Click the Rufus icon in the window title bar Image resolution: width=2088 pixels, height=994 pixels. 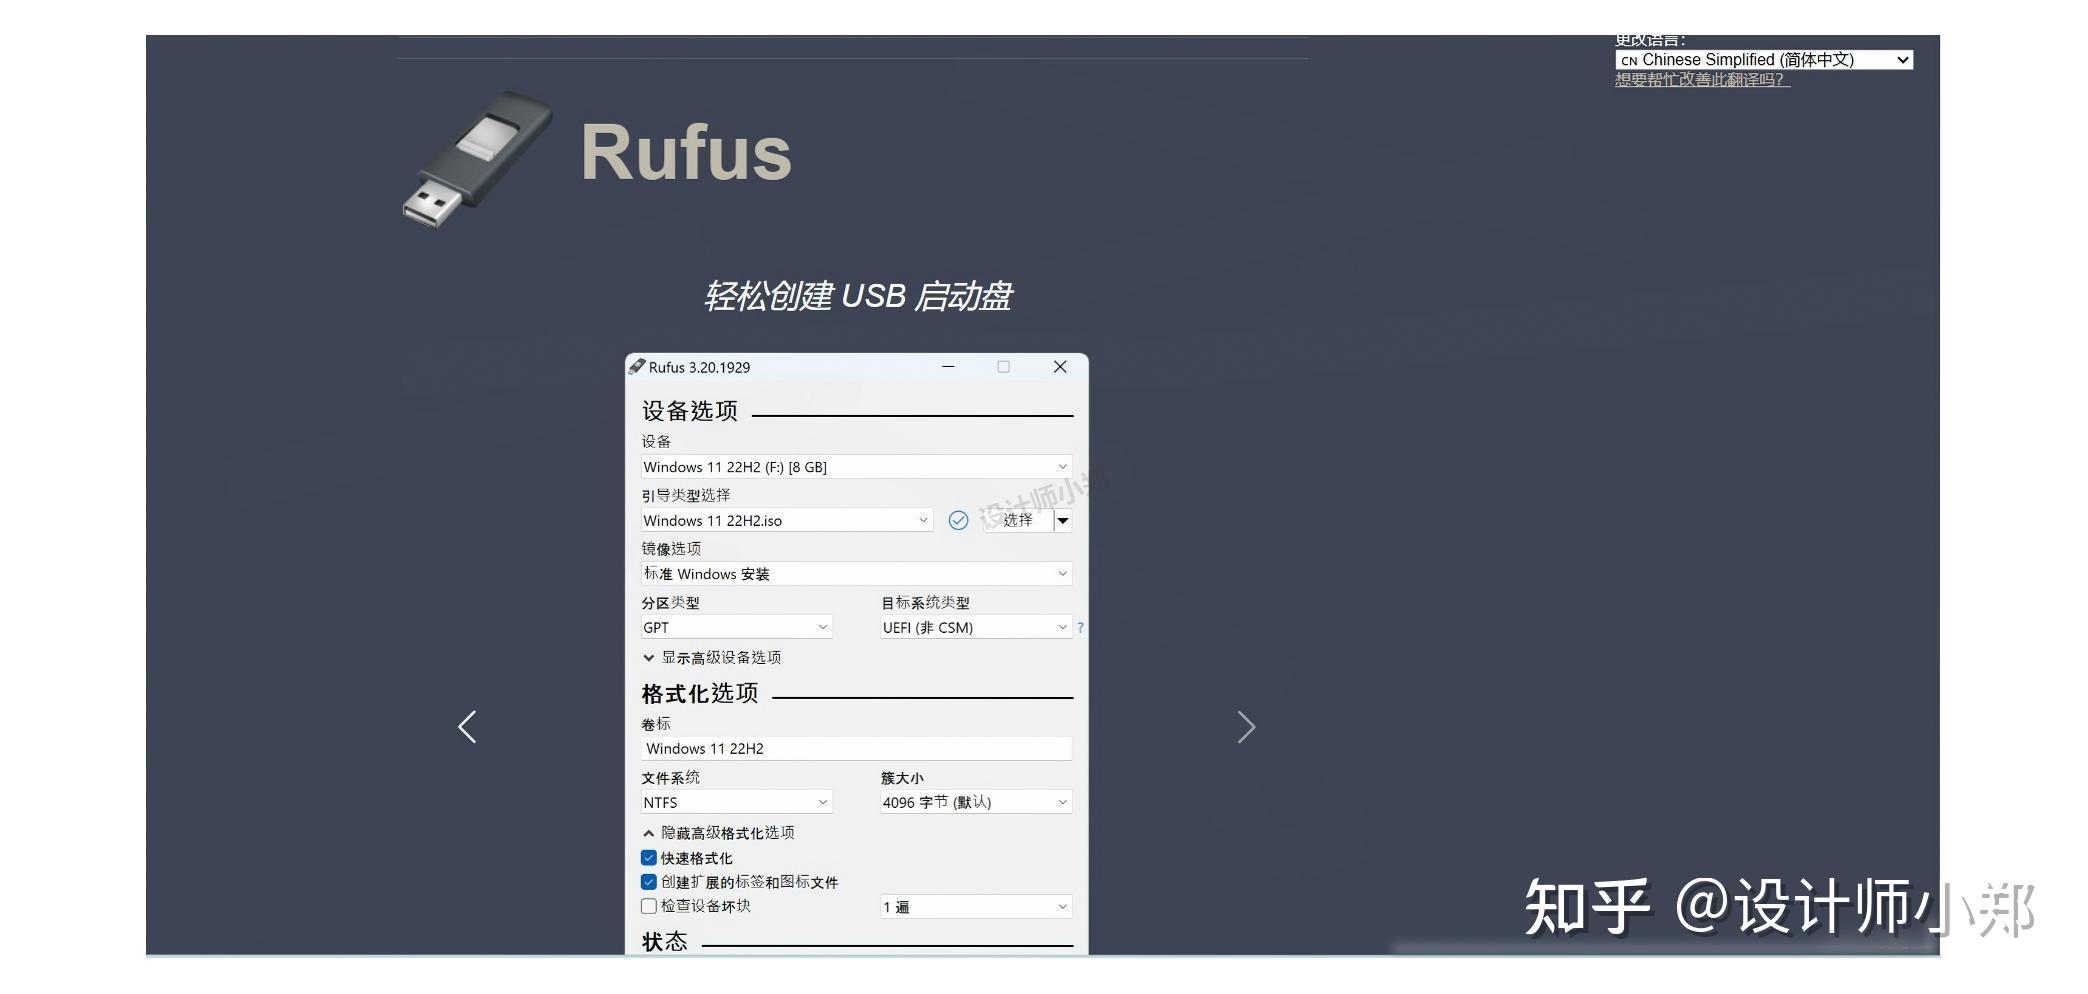pyautogui.click(x=637, y=367)
